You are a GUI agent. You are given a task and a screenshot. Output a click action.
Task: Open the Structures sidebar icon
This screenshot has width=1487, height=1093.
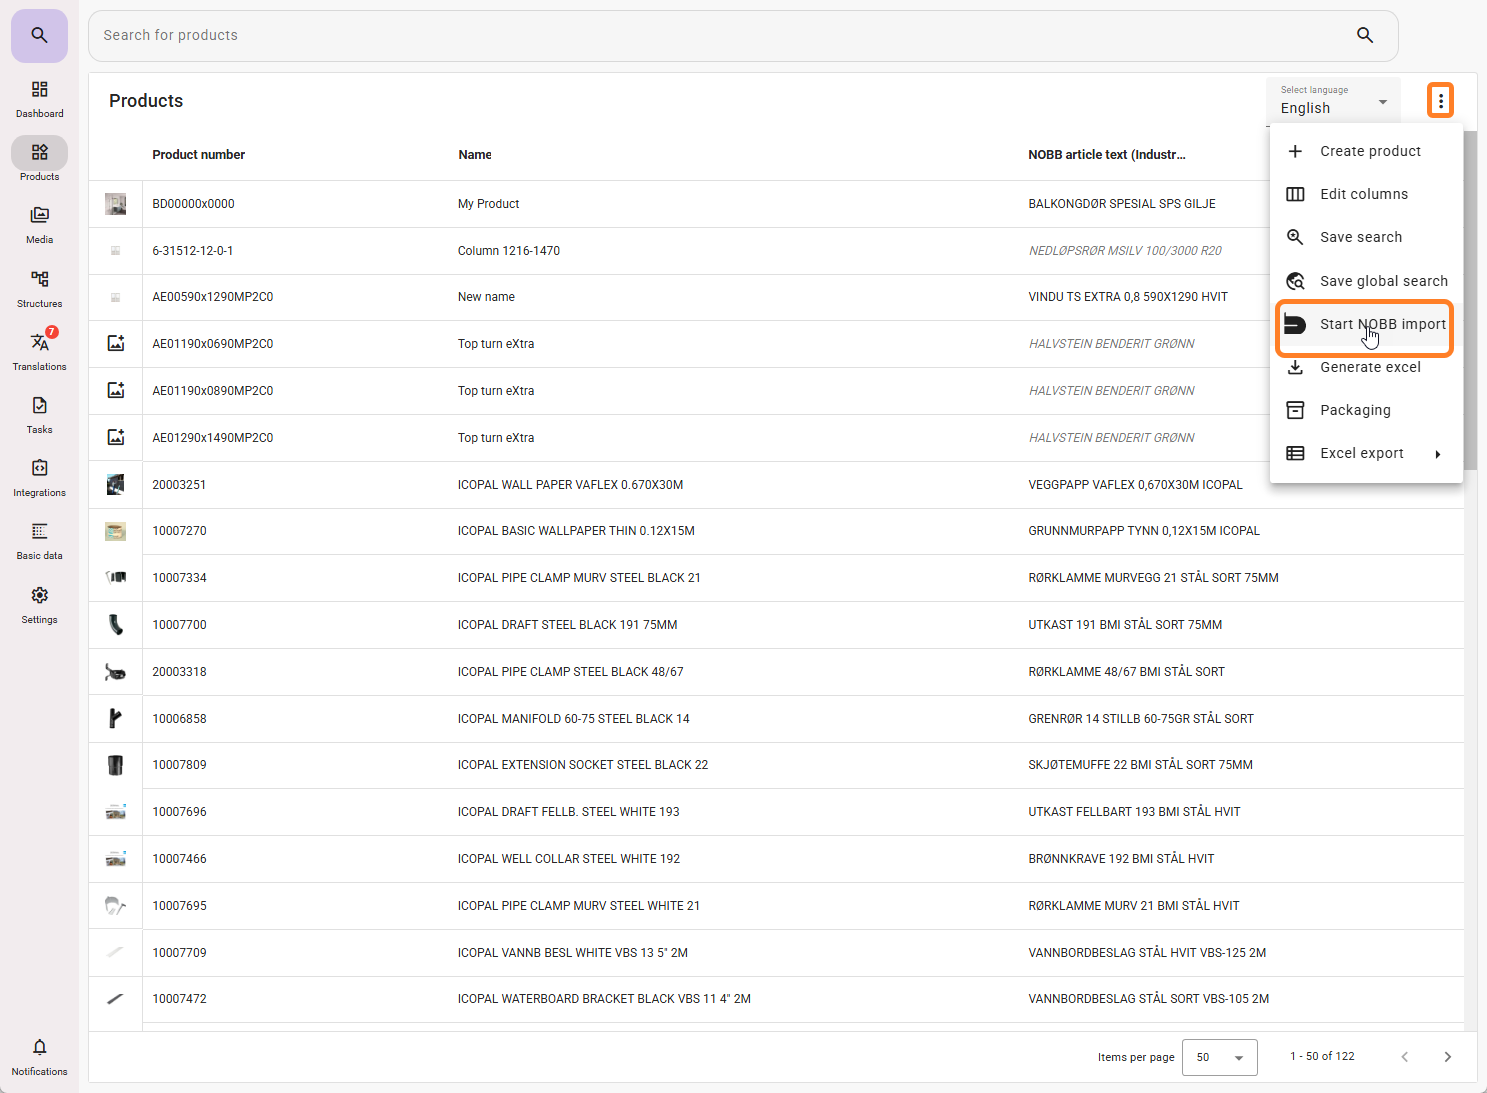point(39,289)
